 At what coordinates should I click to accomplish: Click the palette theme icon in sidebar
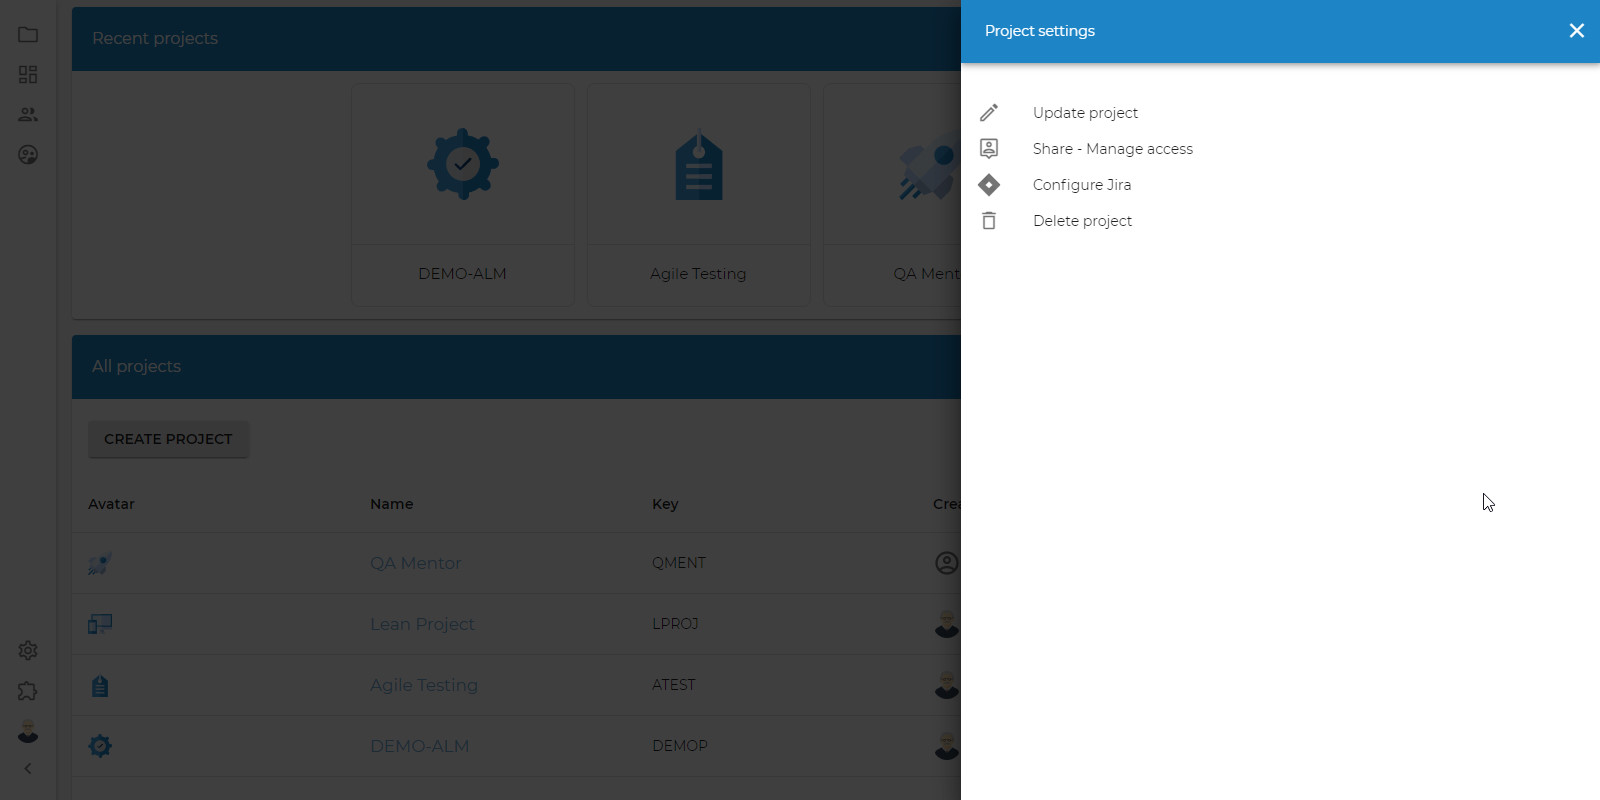[x=28, y=155]
